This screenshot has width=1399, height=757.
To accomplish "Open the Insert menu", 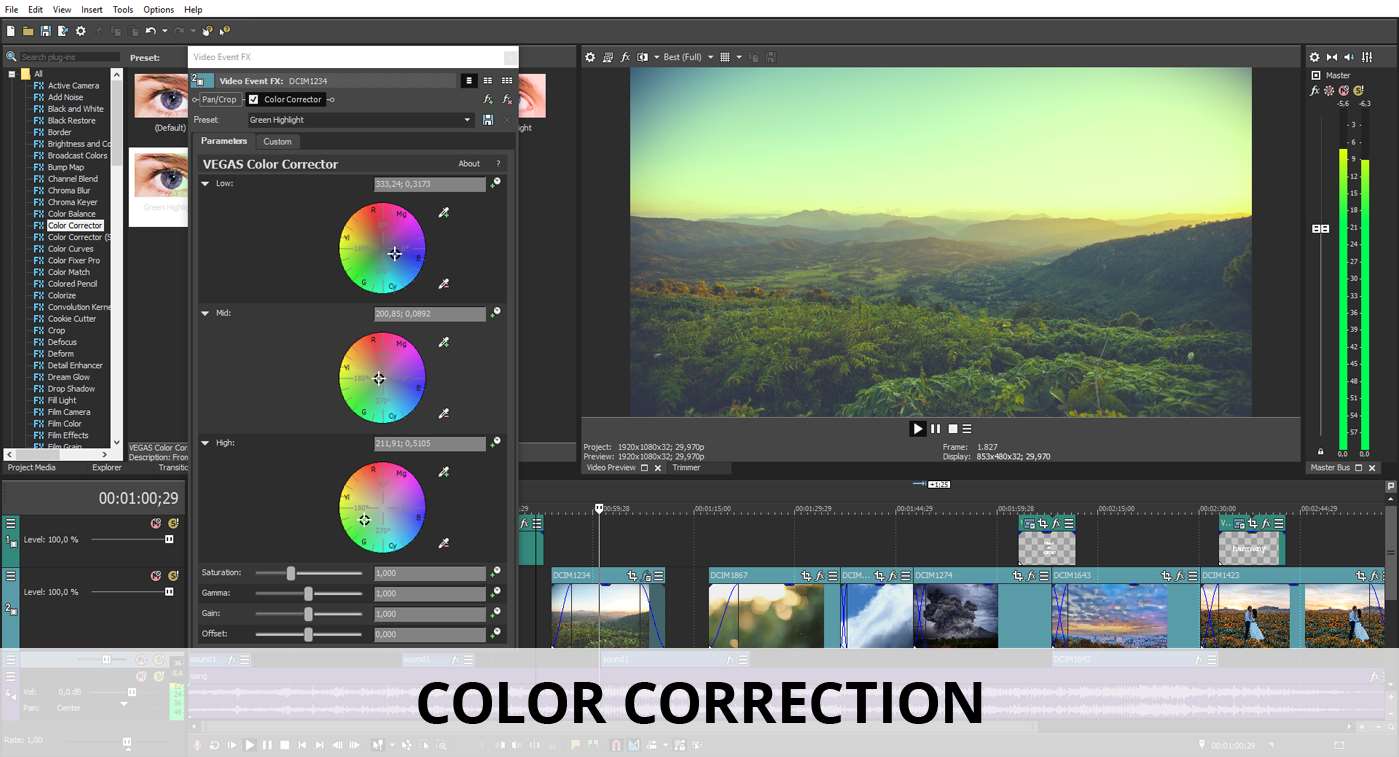I will coord(92,9).
